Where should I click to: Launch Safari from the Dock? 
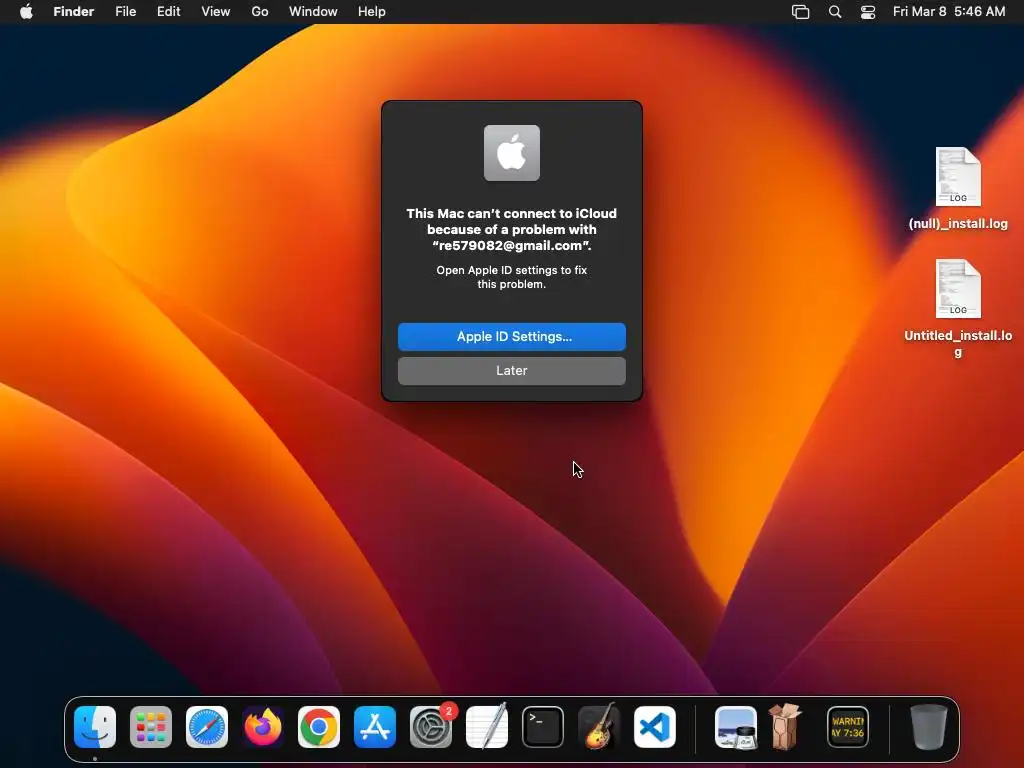coord(207,727)
